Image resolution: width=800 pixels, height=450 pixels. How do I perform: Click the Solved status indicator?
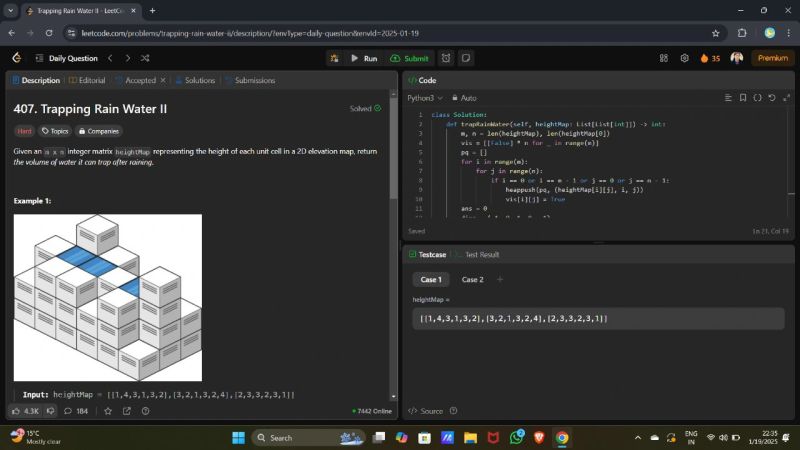365,108
